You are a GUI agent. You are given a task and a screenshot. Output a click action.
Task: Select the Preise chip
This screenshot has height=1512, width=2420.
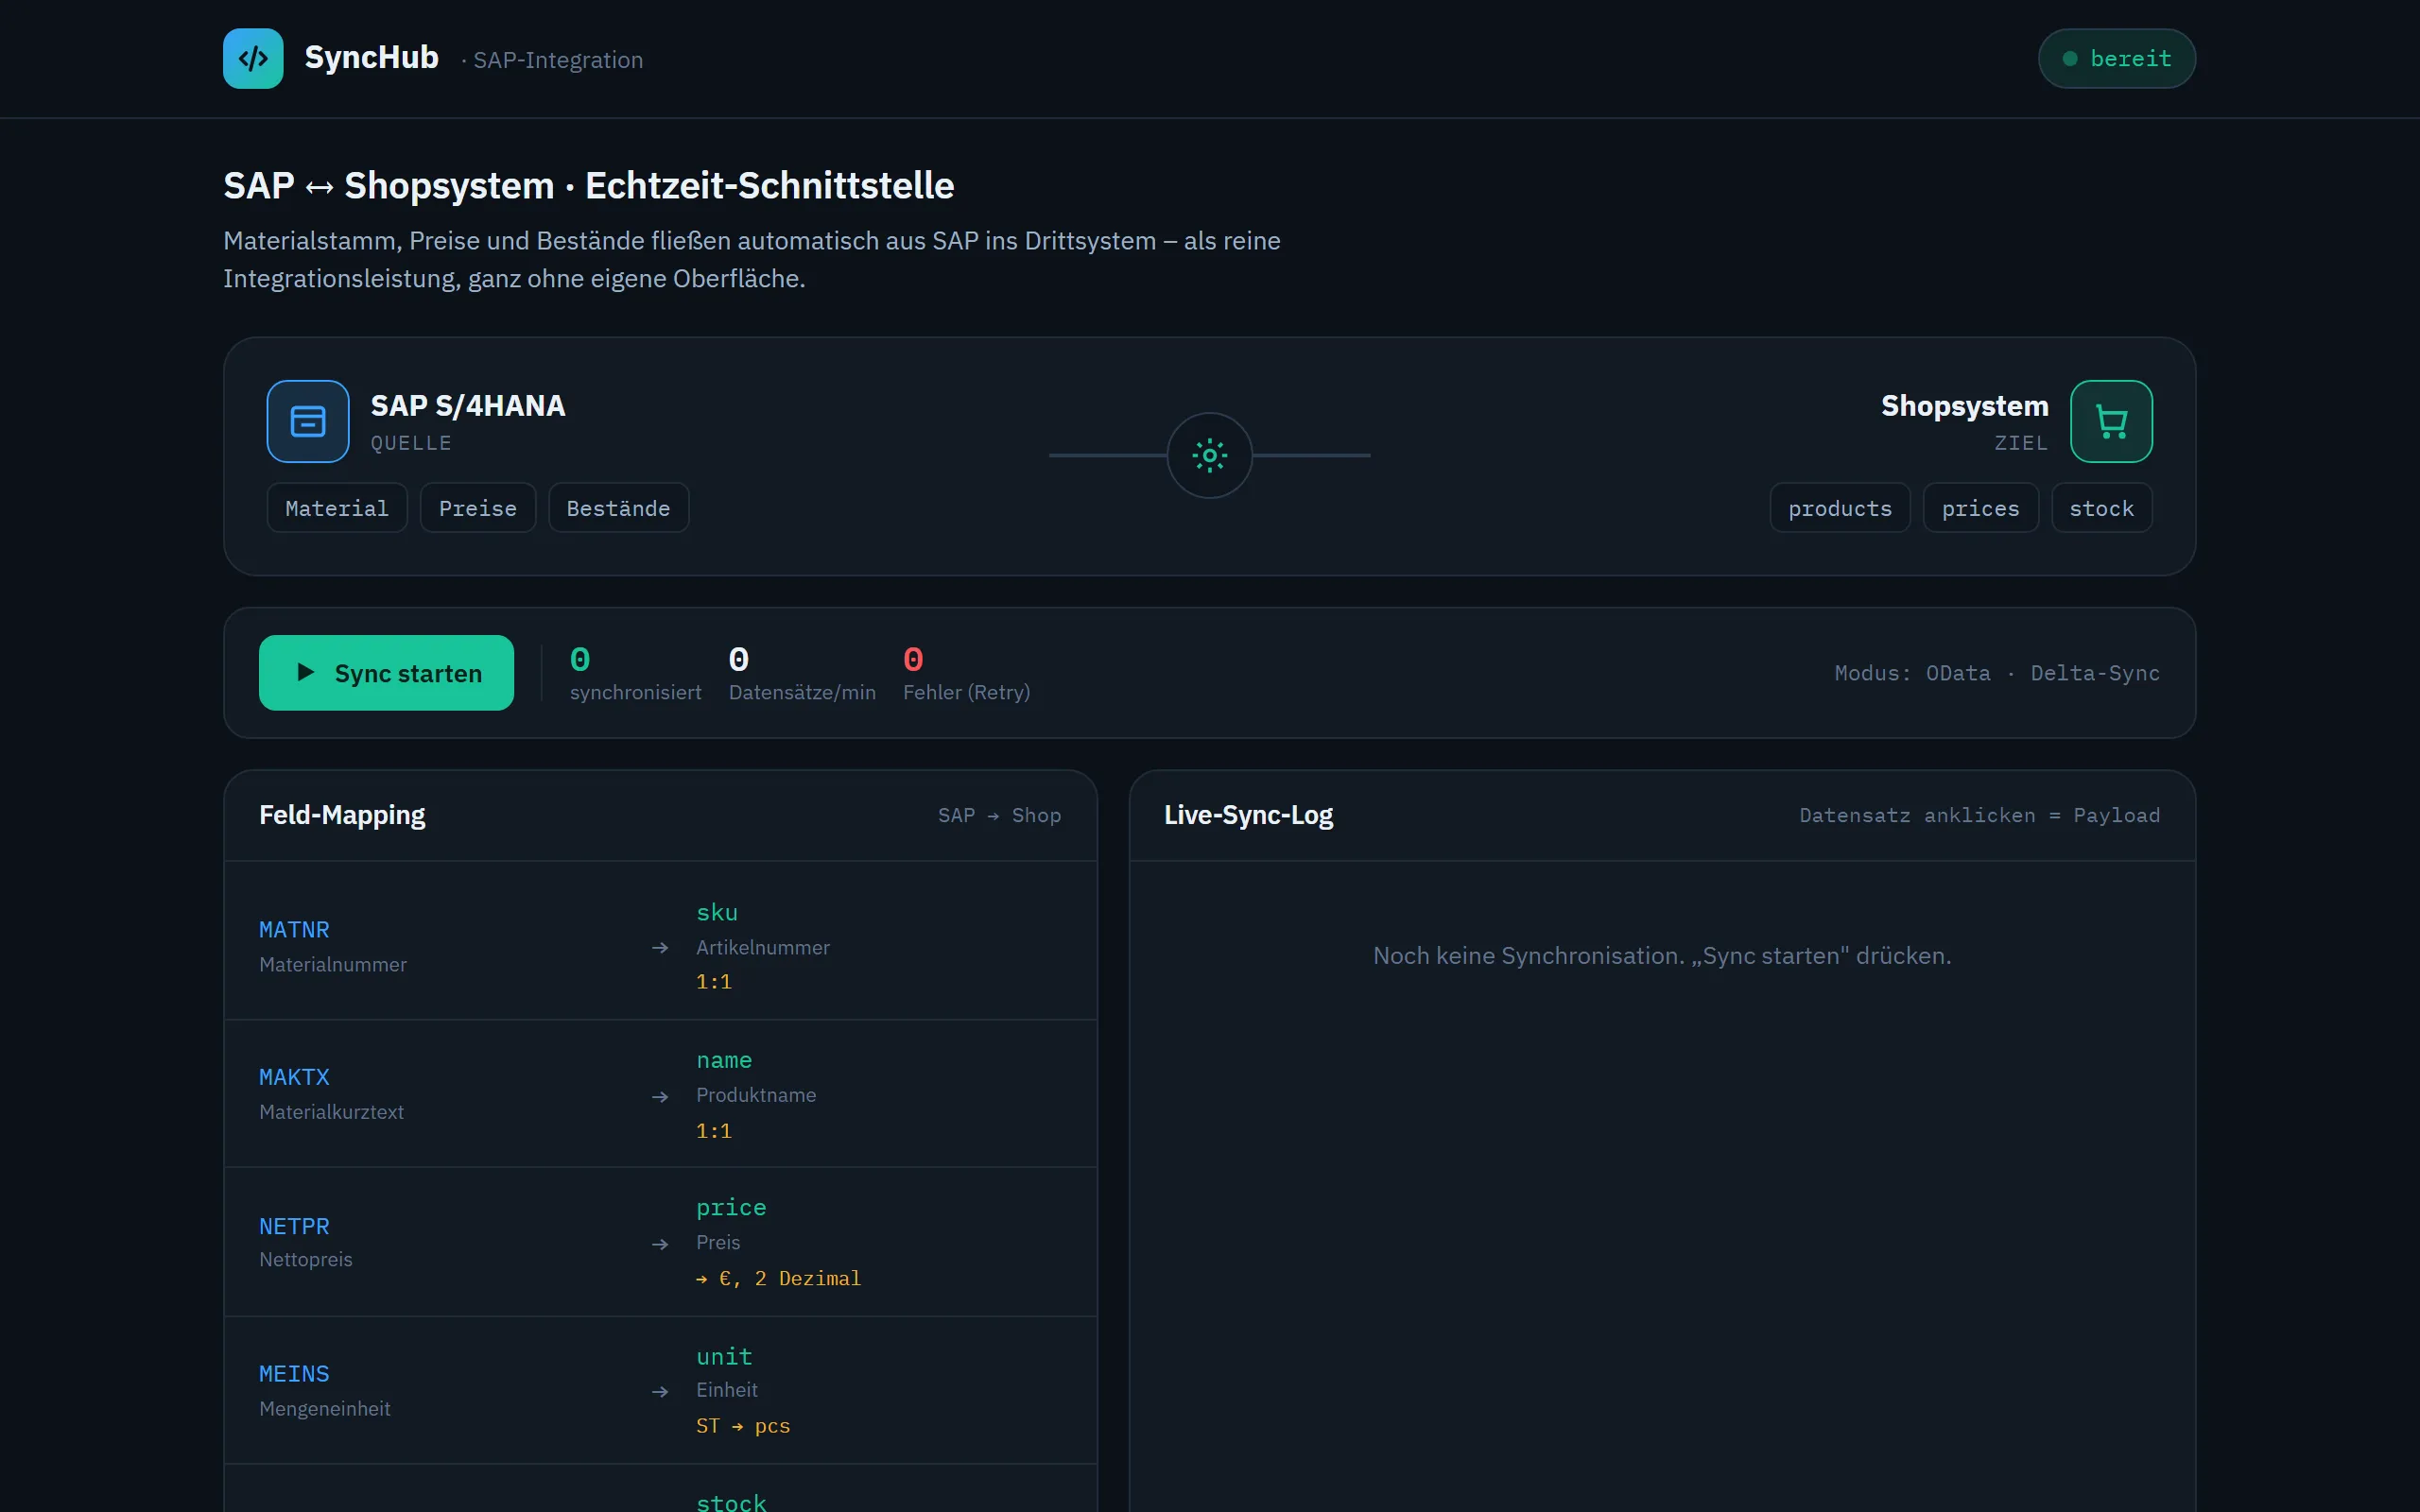[x=478, y=508]
